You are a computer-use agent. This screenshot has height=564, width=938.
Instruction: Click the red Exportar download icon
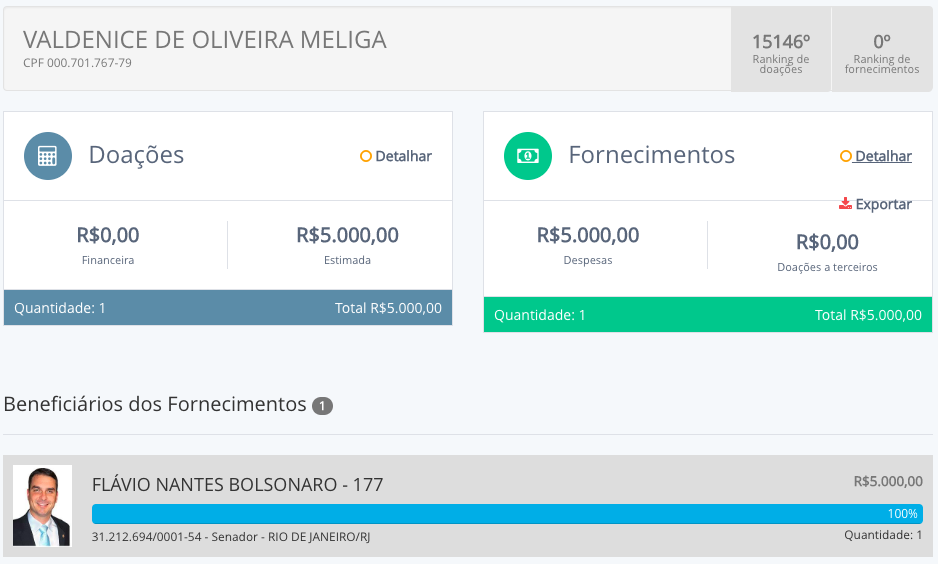[845, 204]
